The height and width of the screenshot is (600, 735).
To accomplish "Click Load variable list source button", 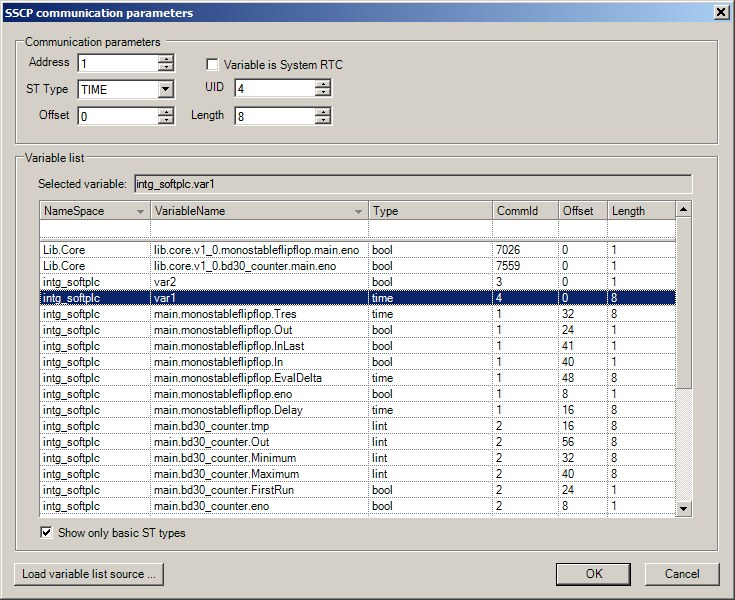I will 89,574.
